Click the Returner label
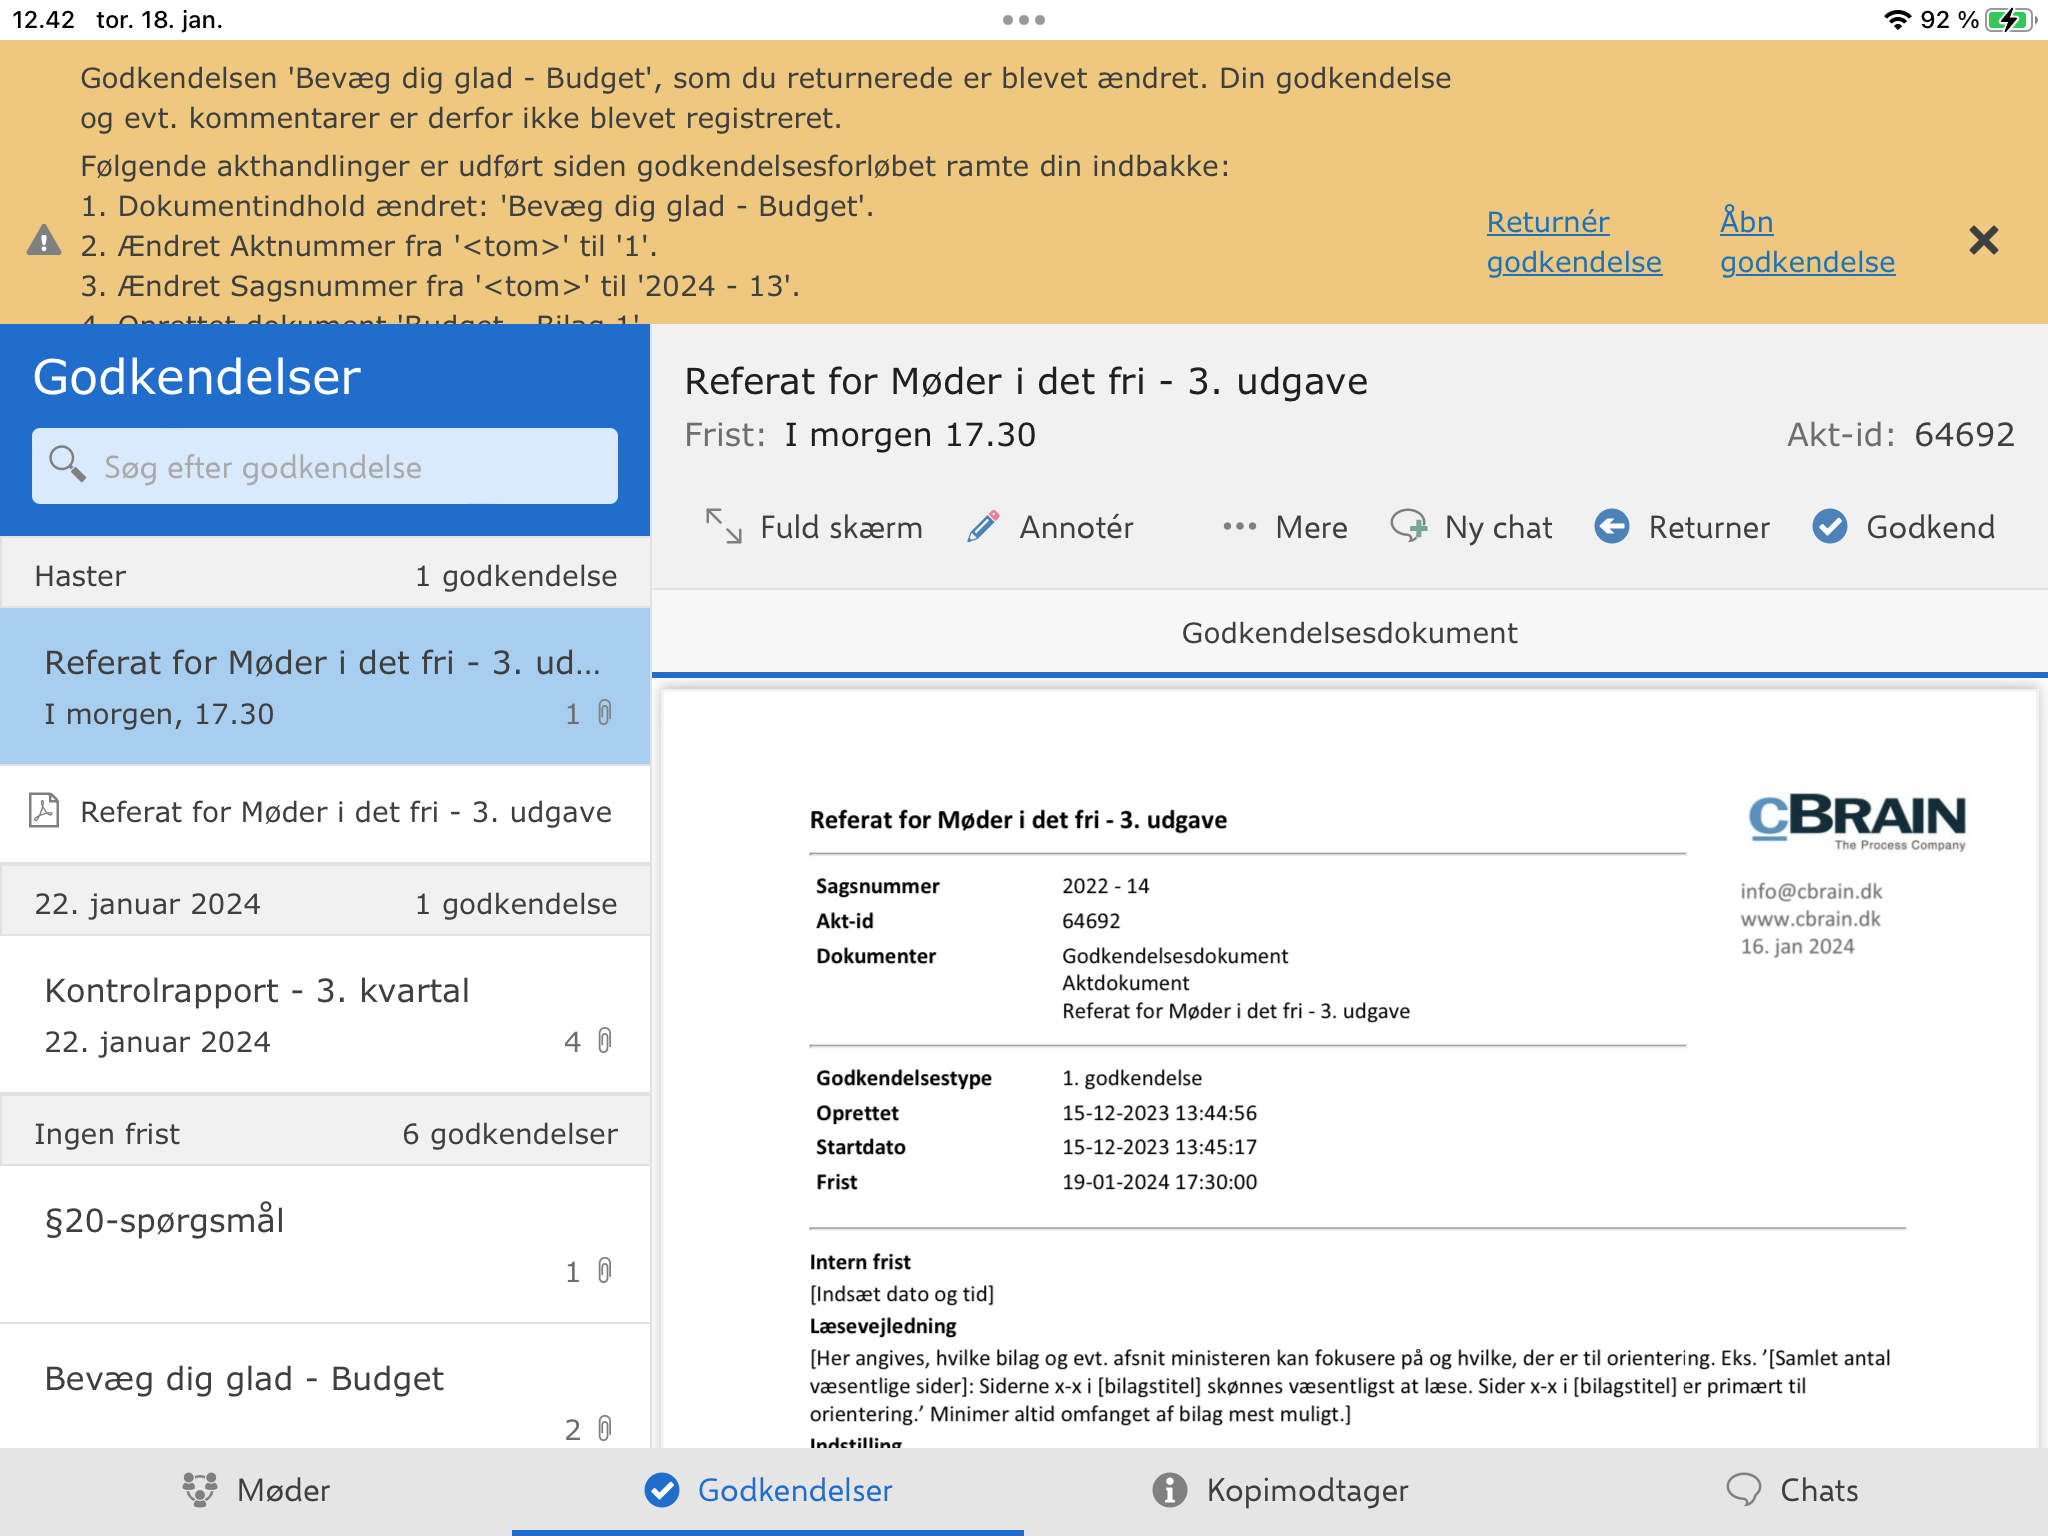Image resolution: width=2048 pixels, height=1536 pixels. pos(1709,527)
